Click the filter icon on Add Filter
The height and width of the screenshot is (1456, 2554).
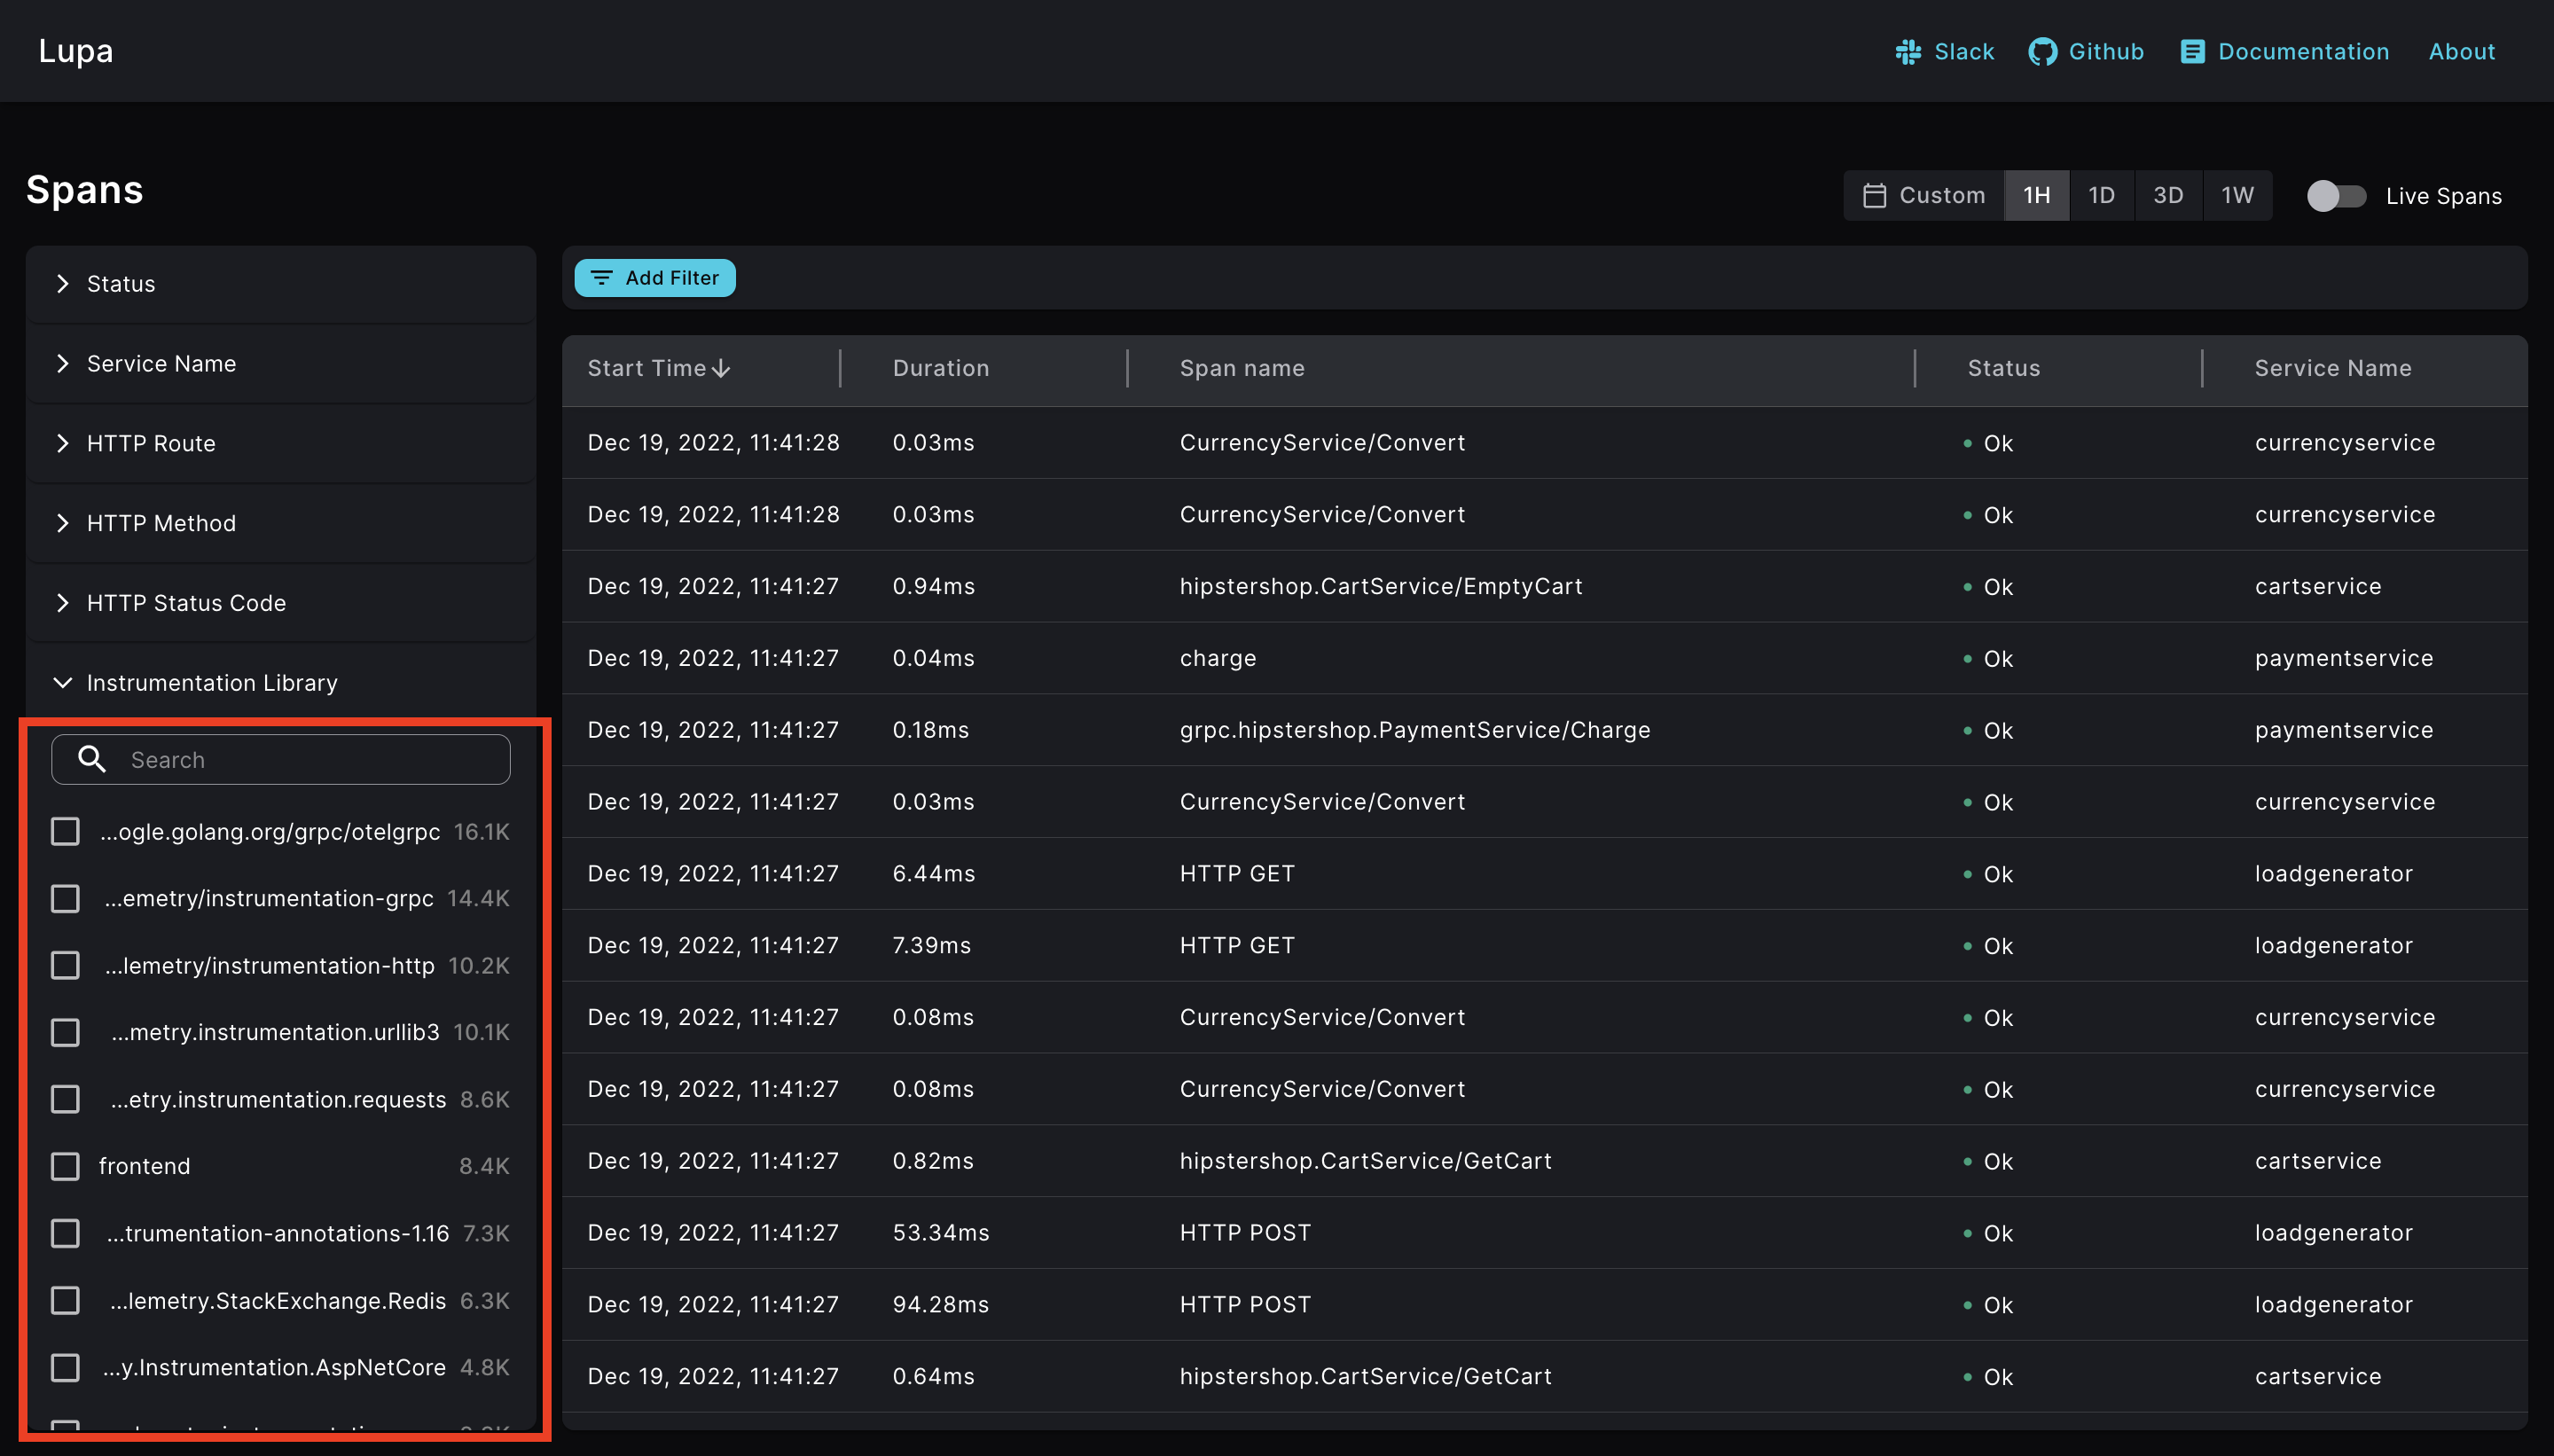pyautogui.click(x=602, y=278)
